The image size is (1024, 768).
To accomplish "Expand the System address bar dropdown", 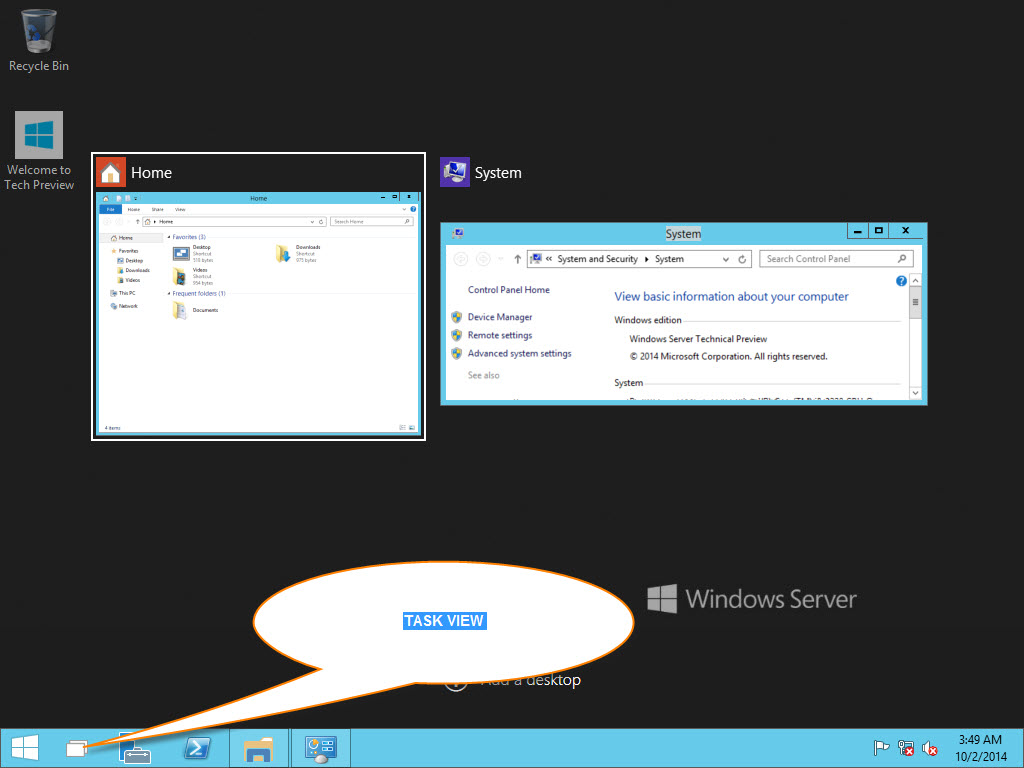I will click(x=726, y=259).
